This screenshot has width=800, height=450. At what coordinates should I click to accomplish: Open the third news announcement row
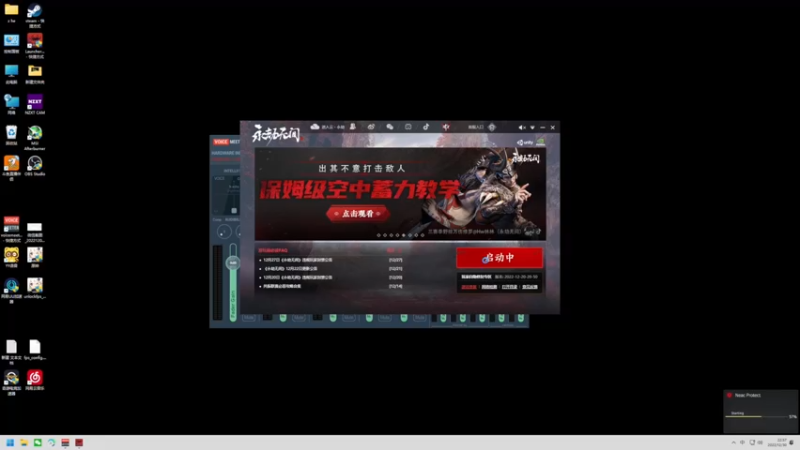click(x=331, y=278)
